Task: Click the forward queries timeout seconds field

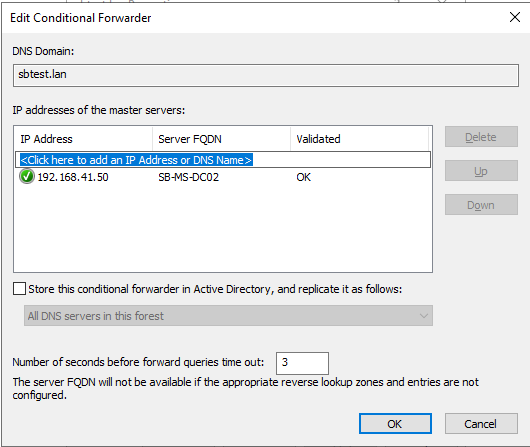Action: 302,363
